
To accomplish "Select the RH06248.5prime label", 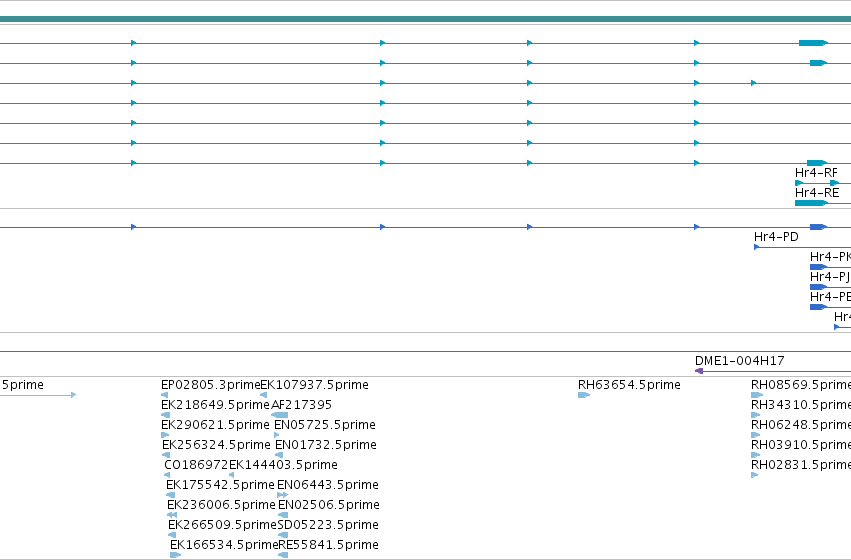I will point(801,425).
